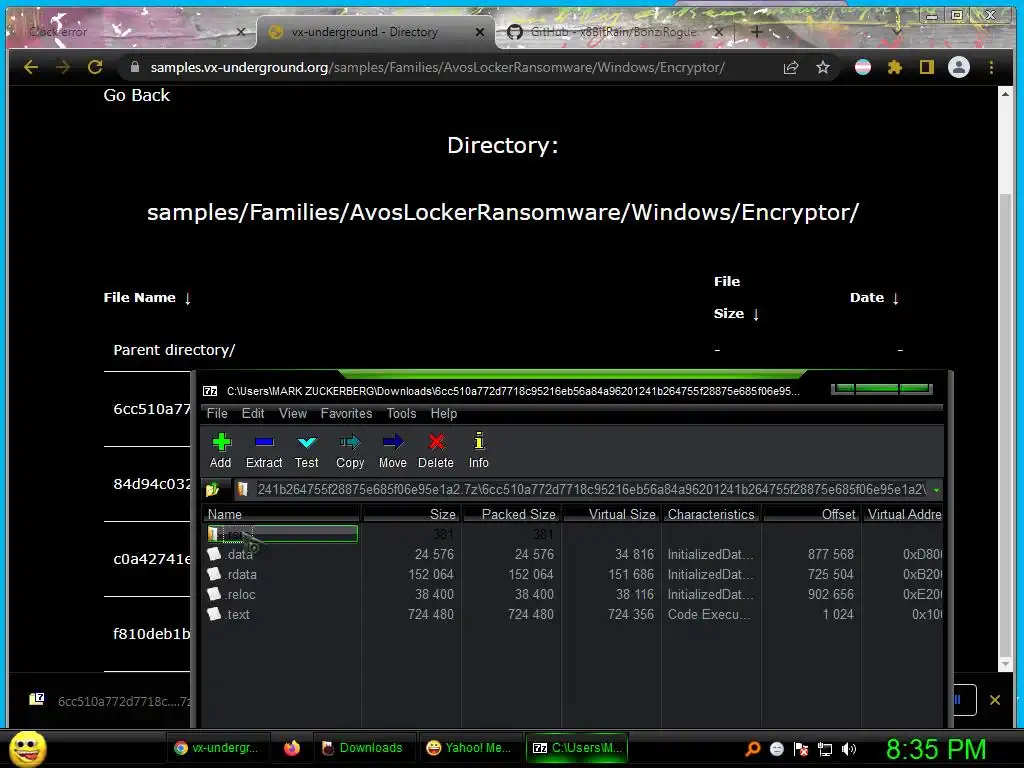Click the volume speaker tray icon
The image size is (1024, 768).
click(x=848, y=749)
